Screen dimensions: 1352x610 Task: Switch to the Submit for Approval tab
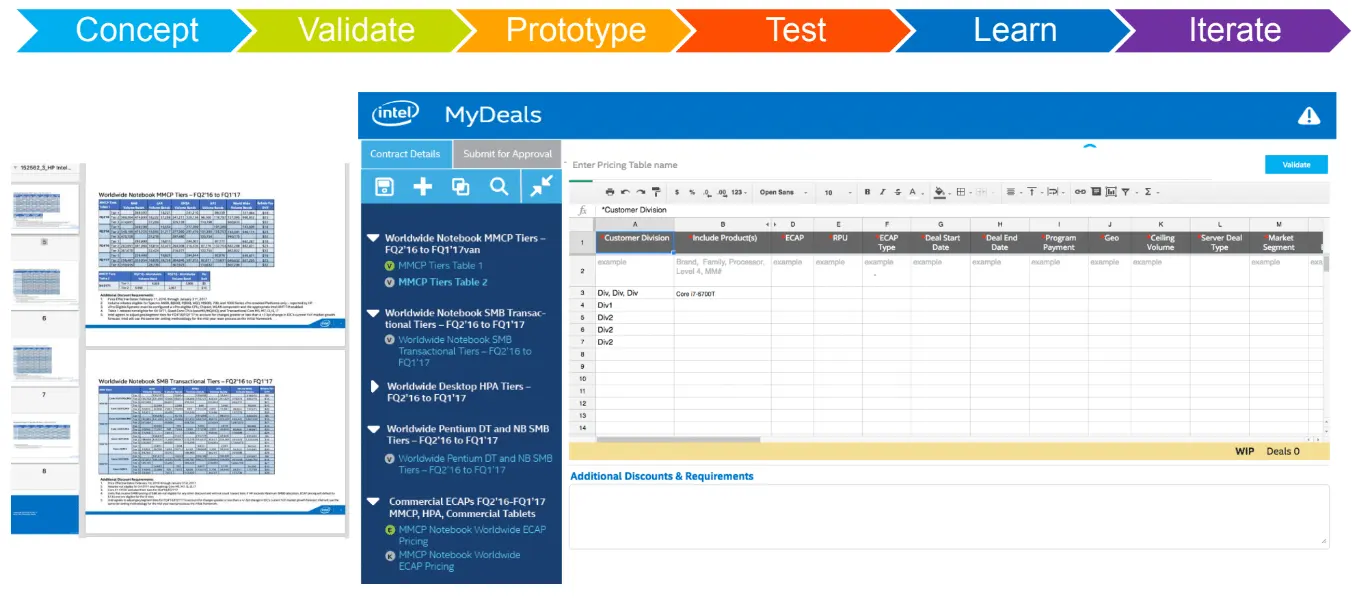click(x=507, y=154)
